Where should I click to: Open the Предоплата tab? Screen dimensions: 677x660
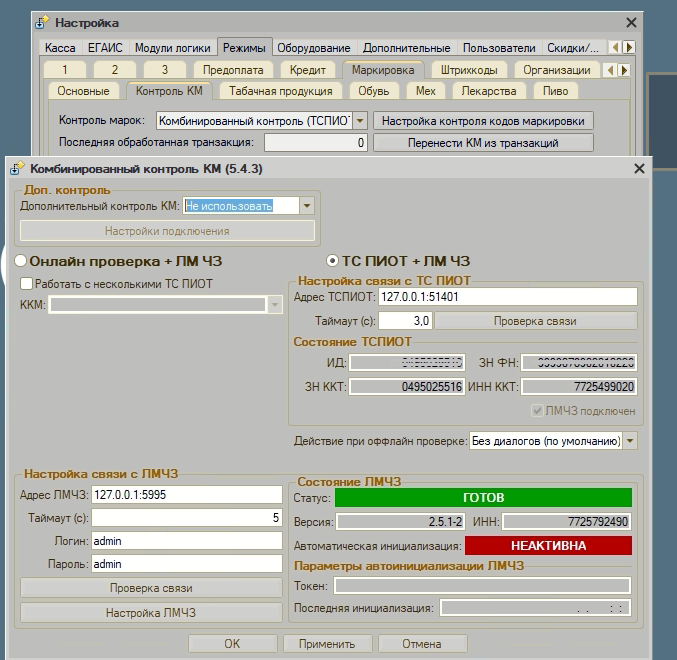pyautogui.click(x=233, y=70)
